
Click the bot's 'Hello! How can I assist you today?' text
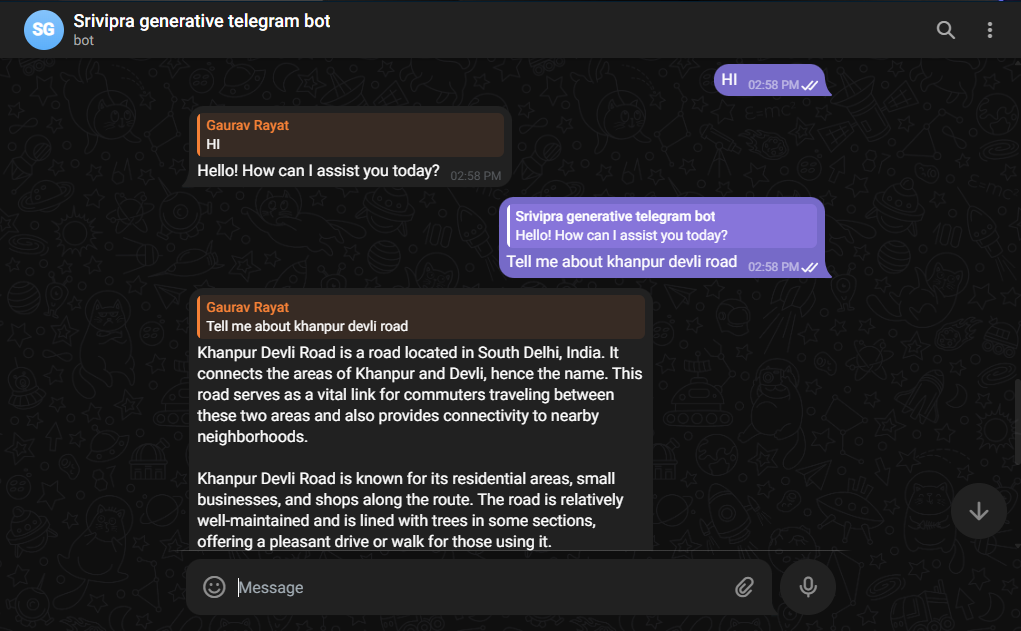(318, 171)
